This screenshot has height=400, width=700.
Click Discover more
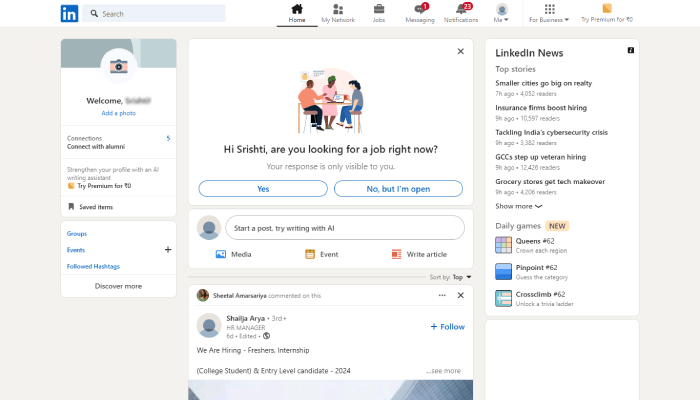click(118, 286)
